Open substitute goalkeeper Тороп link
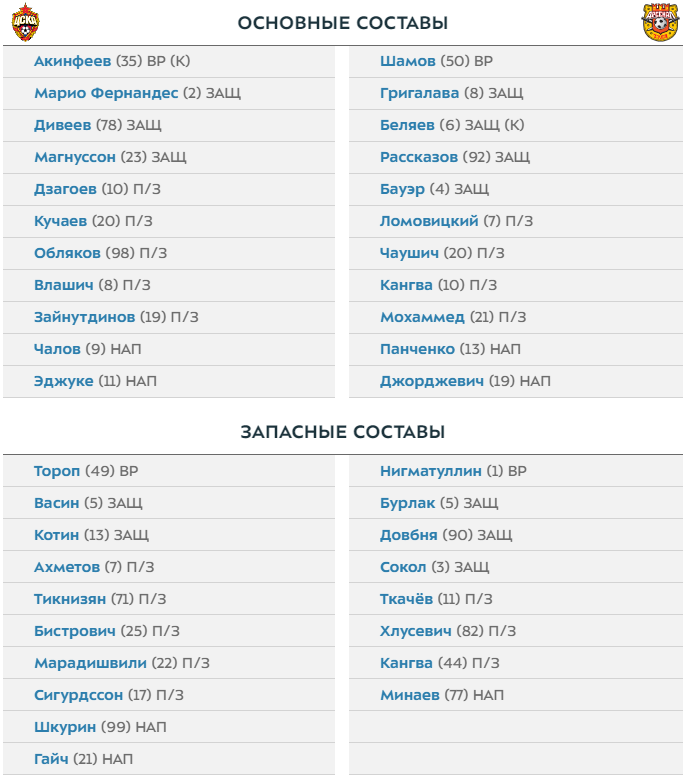This screenshot has width=687, height=776. (x=57, y=471)
